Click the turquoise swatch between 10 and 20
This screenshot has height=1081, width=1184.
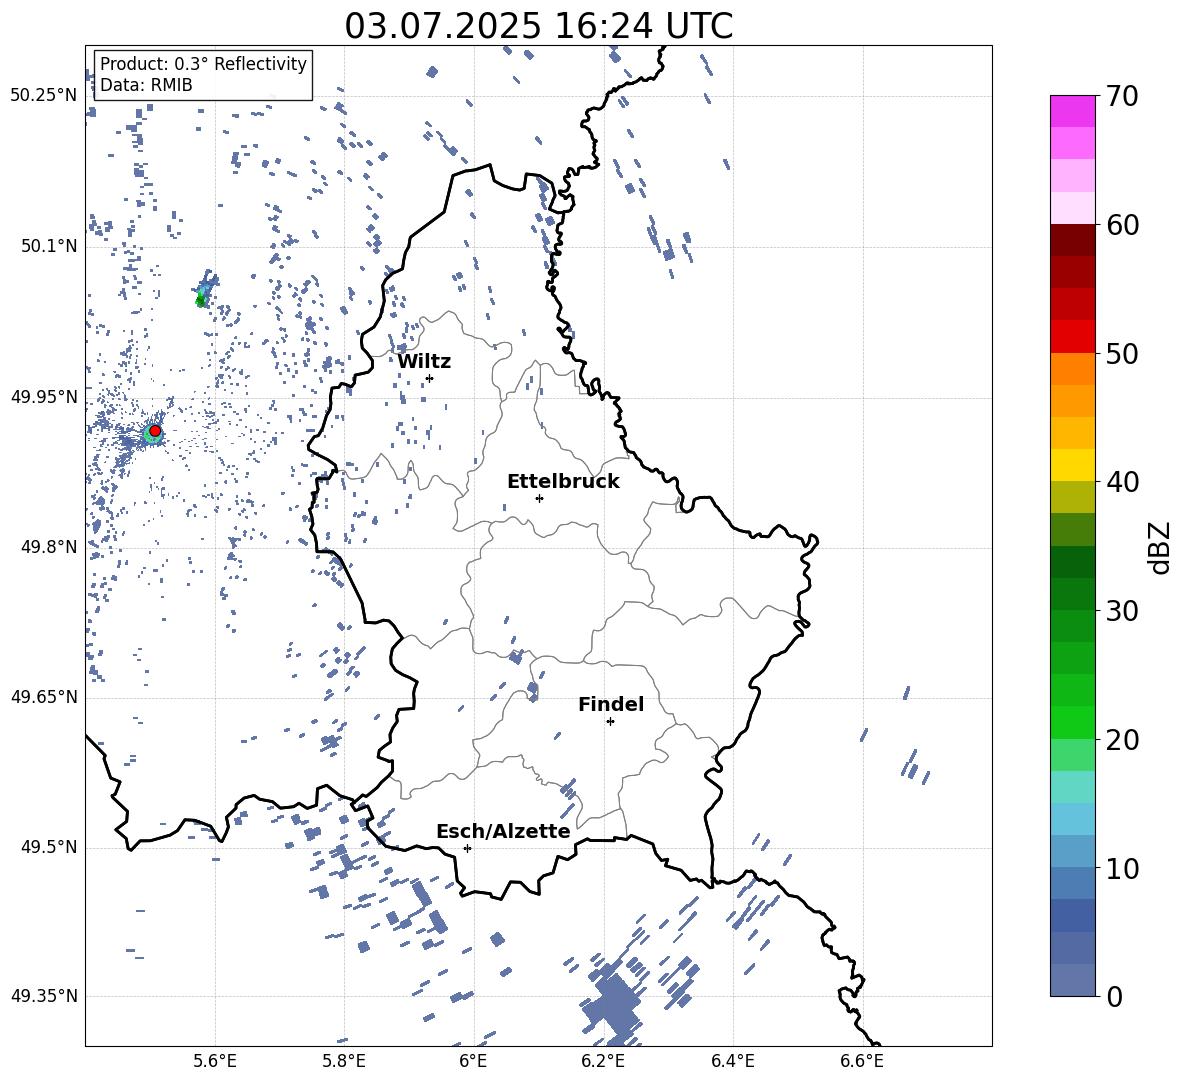pos(1072,787)
